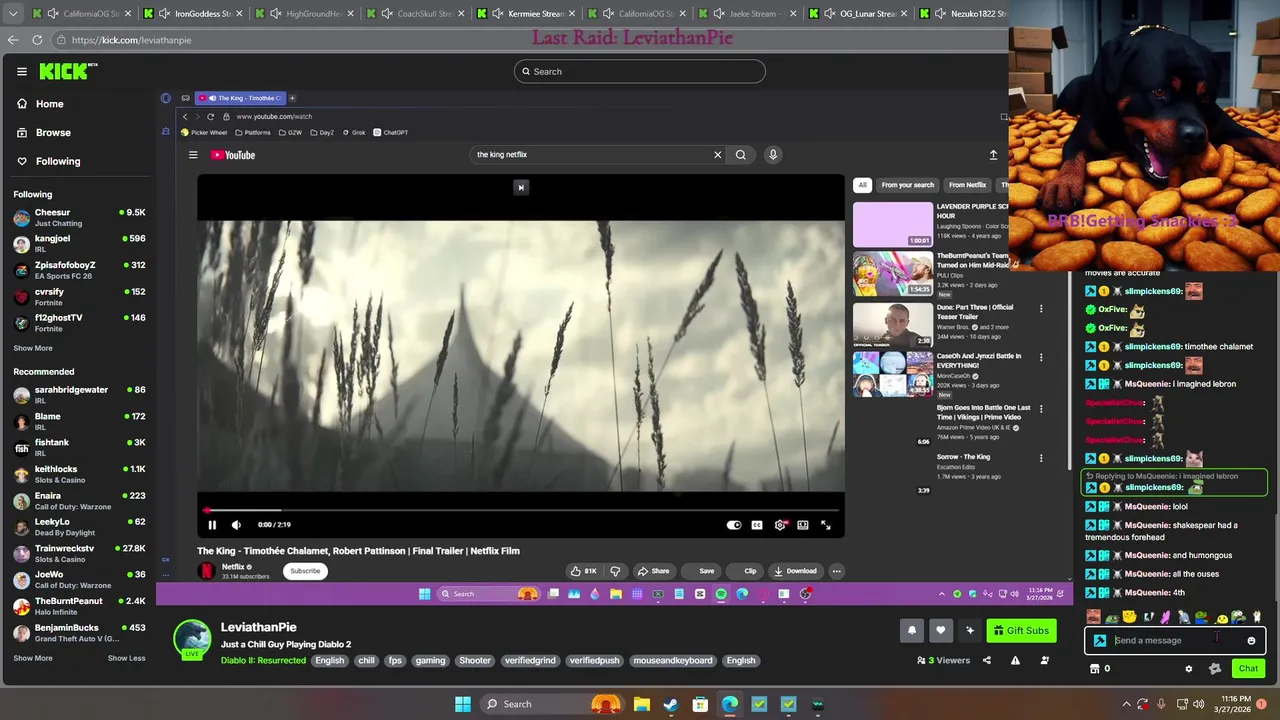The height and width of the screenshot is (720, 1280).
Task: Open YouTube player settings gear
Action: pos(780,525)
